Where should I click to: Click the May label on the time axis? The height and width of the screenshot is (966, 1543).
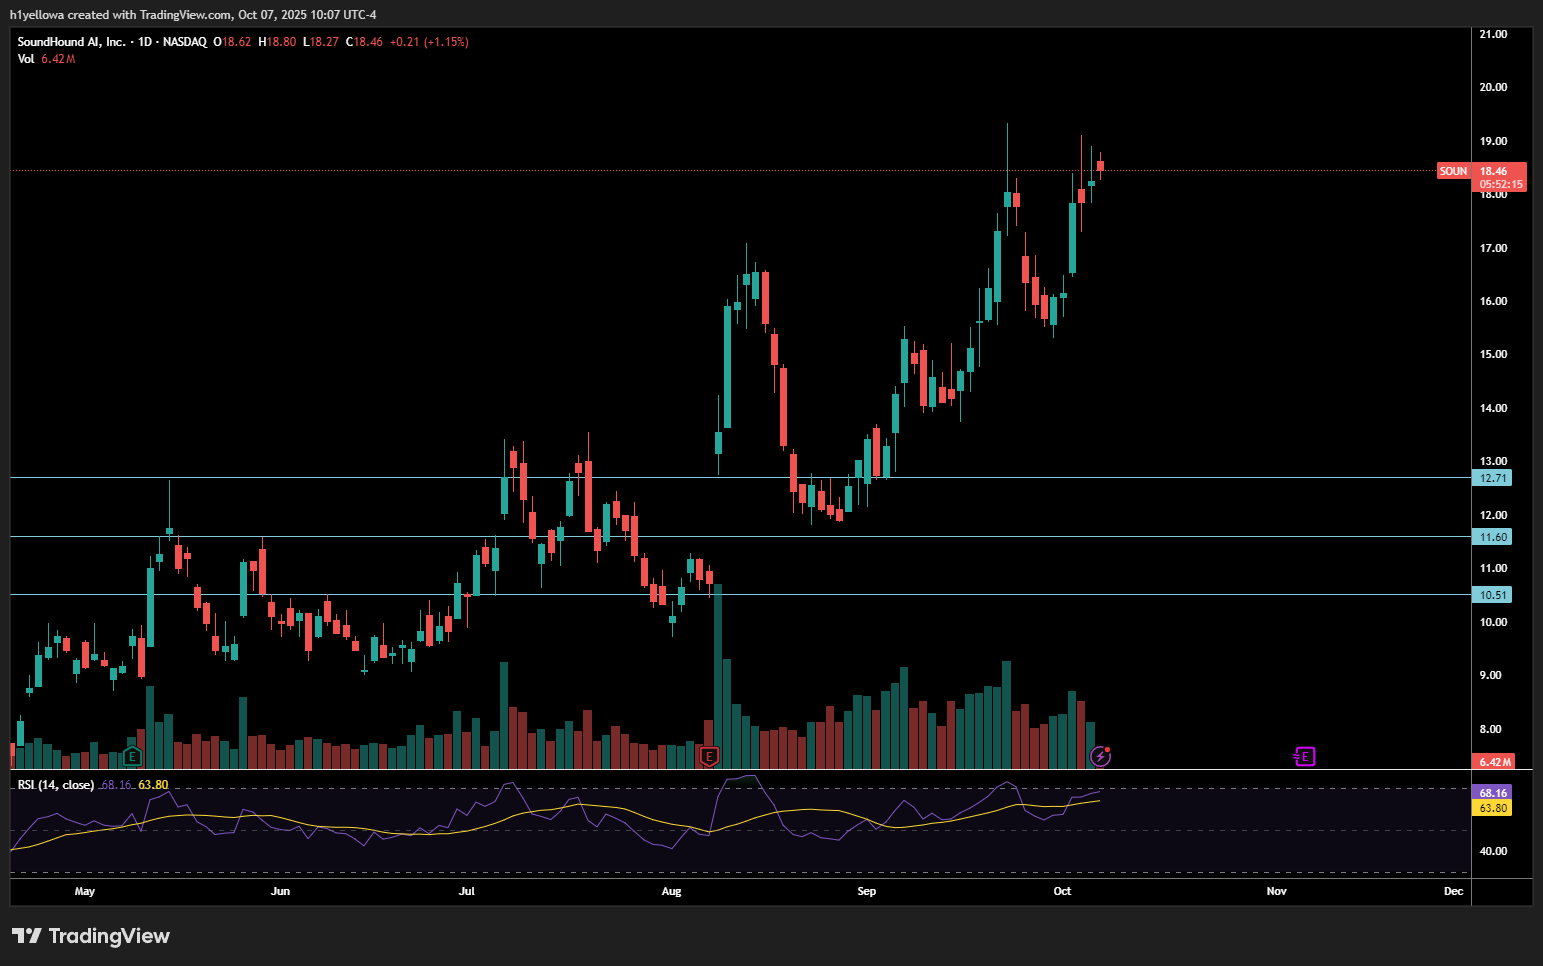click(x=85, y=891)
